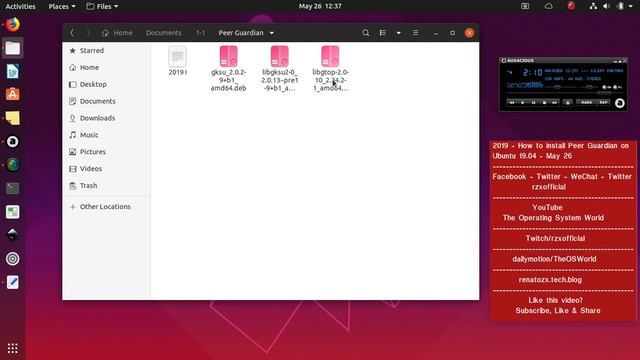
Task: Open Pictures in the sidebar
Action: pos(106,152)
